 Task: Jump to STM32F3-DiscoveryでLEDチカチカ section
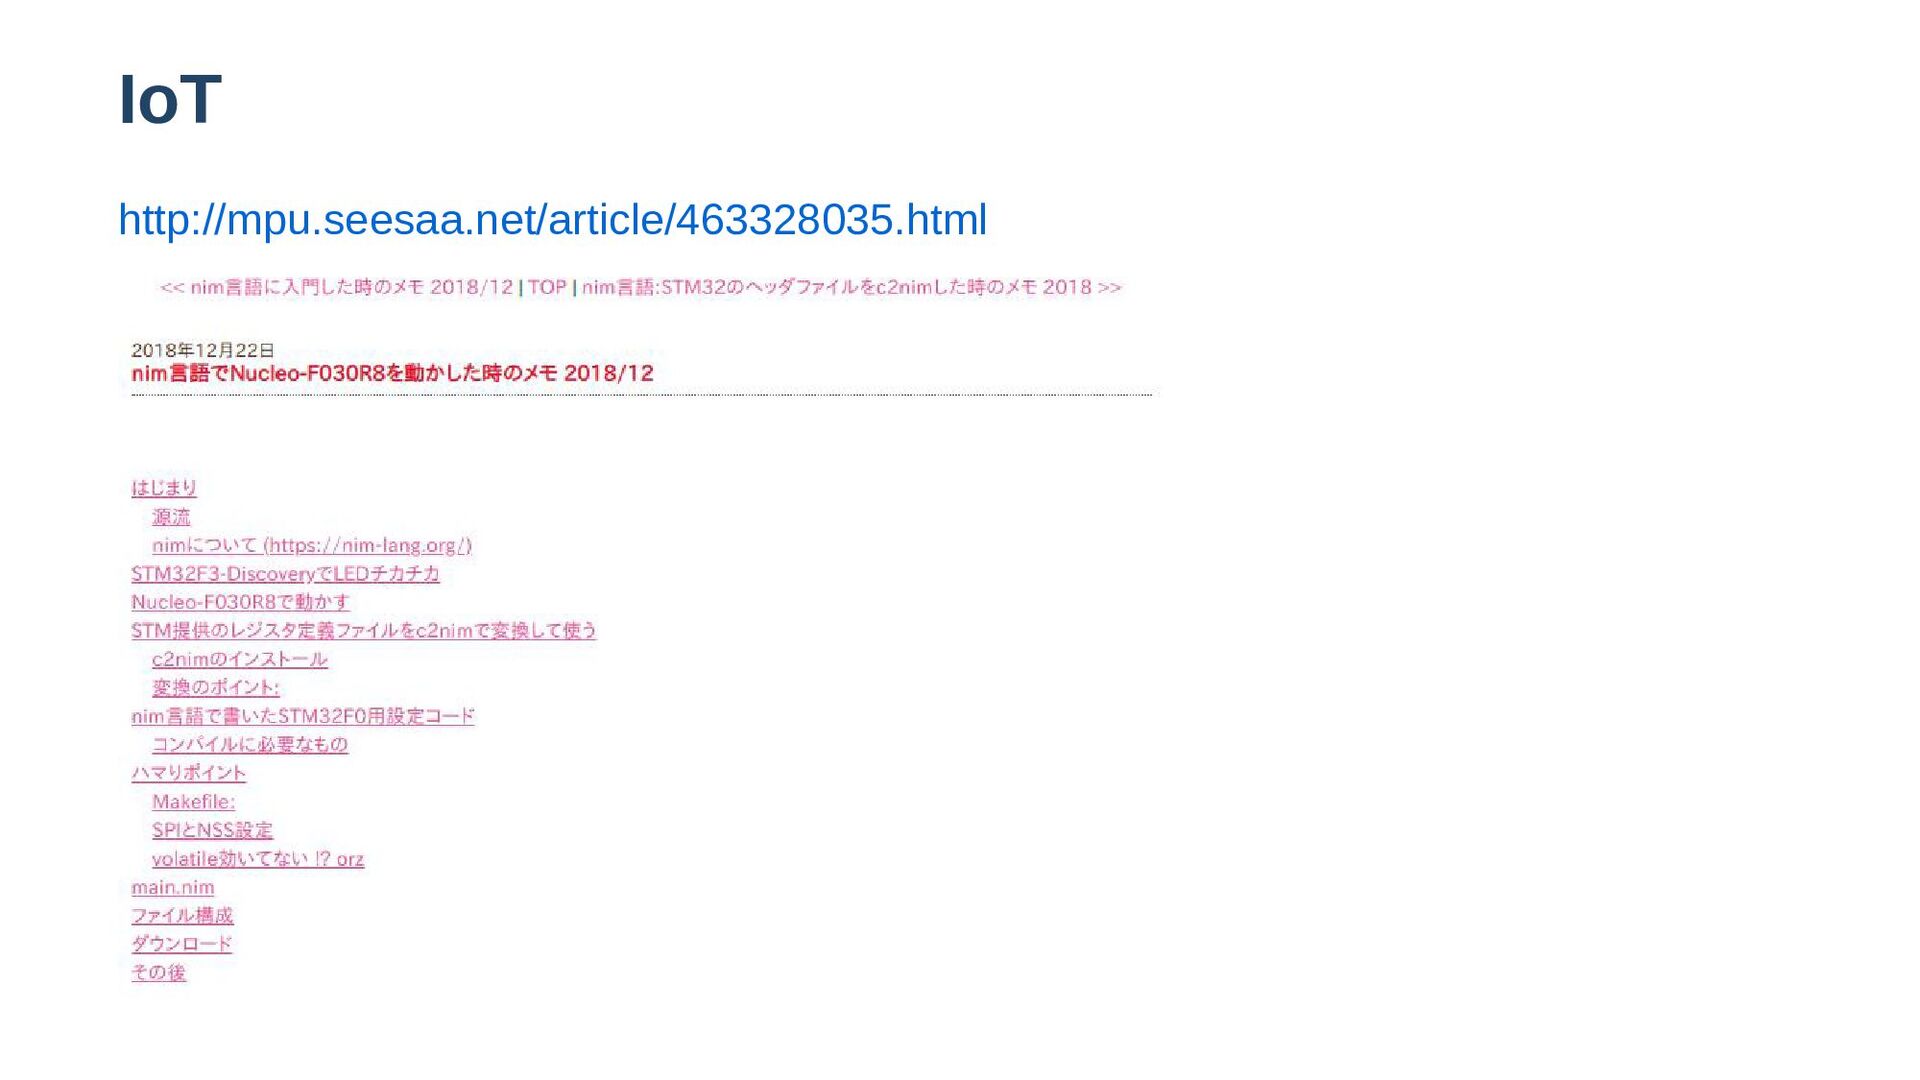285,574
